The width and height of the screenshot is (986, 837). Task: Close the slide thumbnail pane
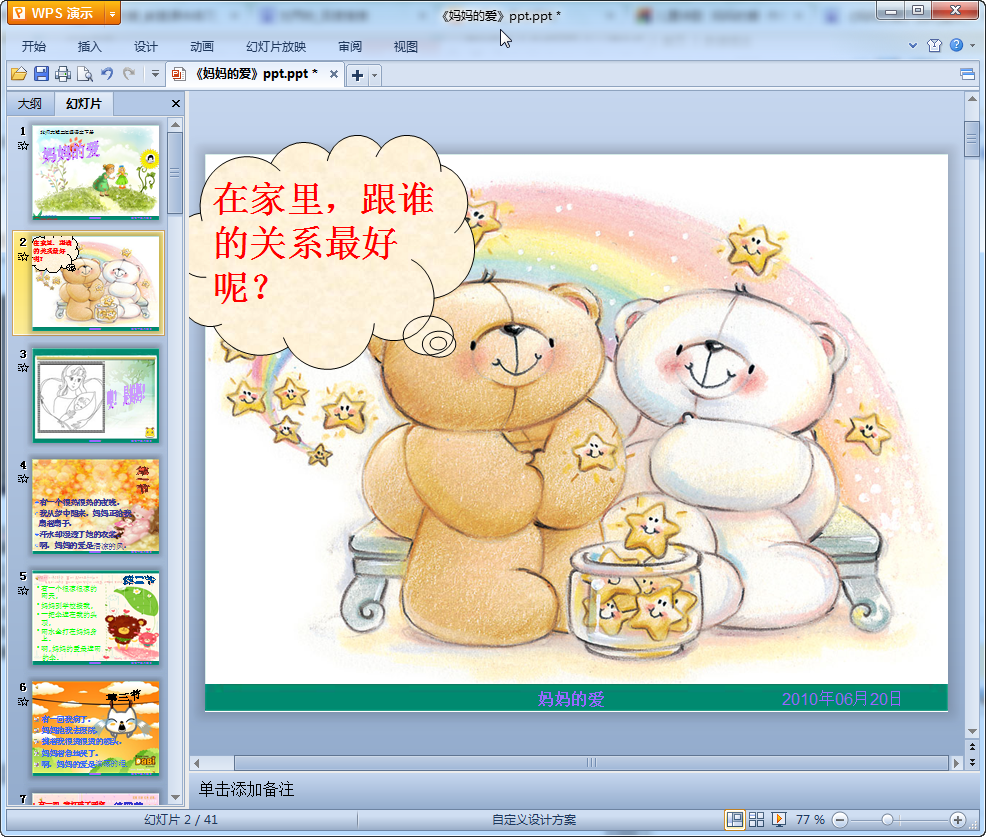[x=176, y=104]
